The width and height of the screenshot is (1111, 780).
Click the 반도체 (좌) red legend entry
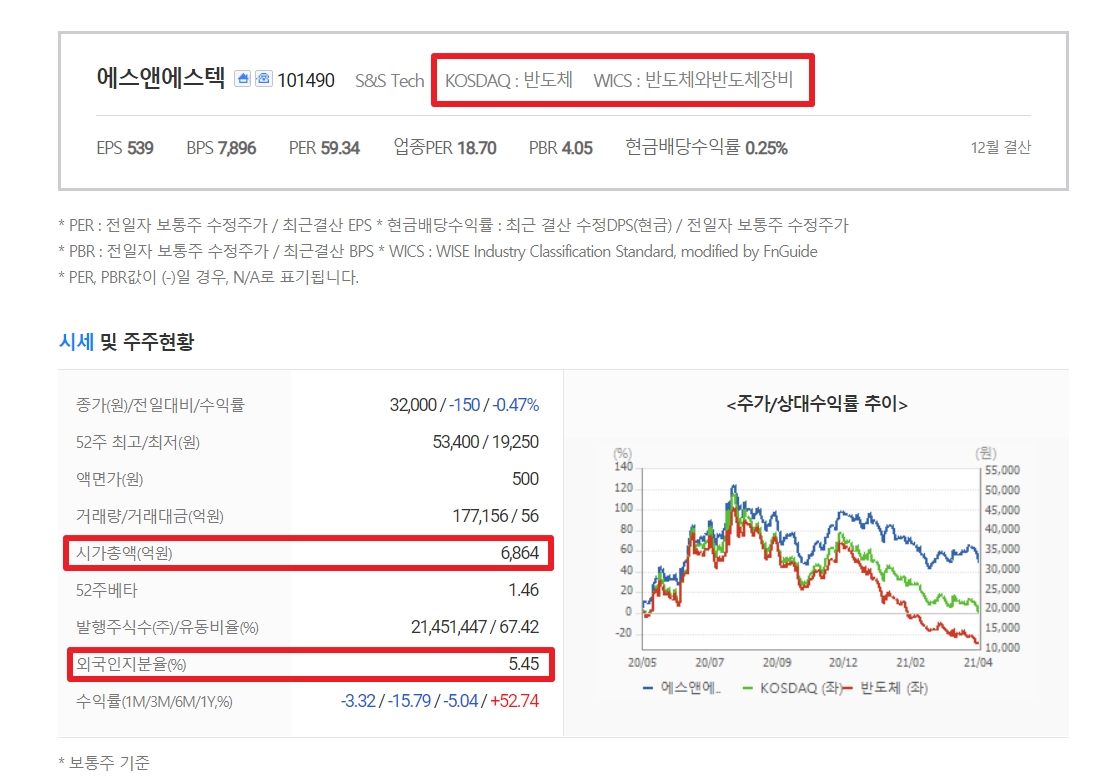tap(886, 688)
